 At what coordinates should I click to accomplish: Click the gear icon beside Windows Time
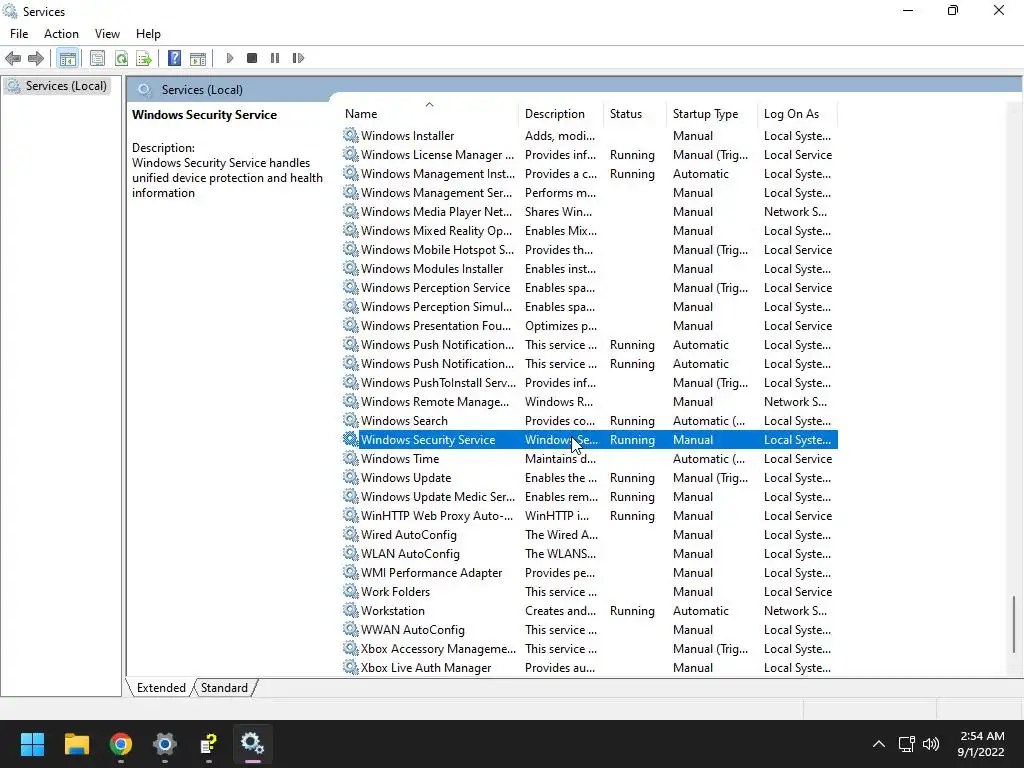[351, 458]
